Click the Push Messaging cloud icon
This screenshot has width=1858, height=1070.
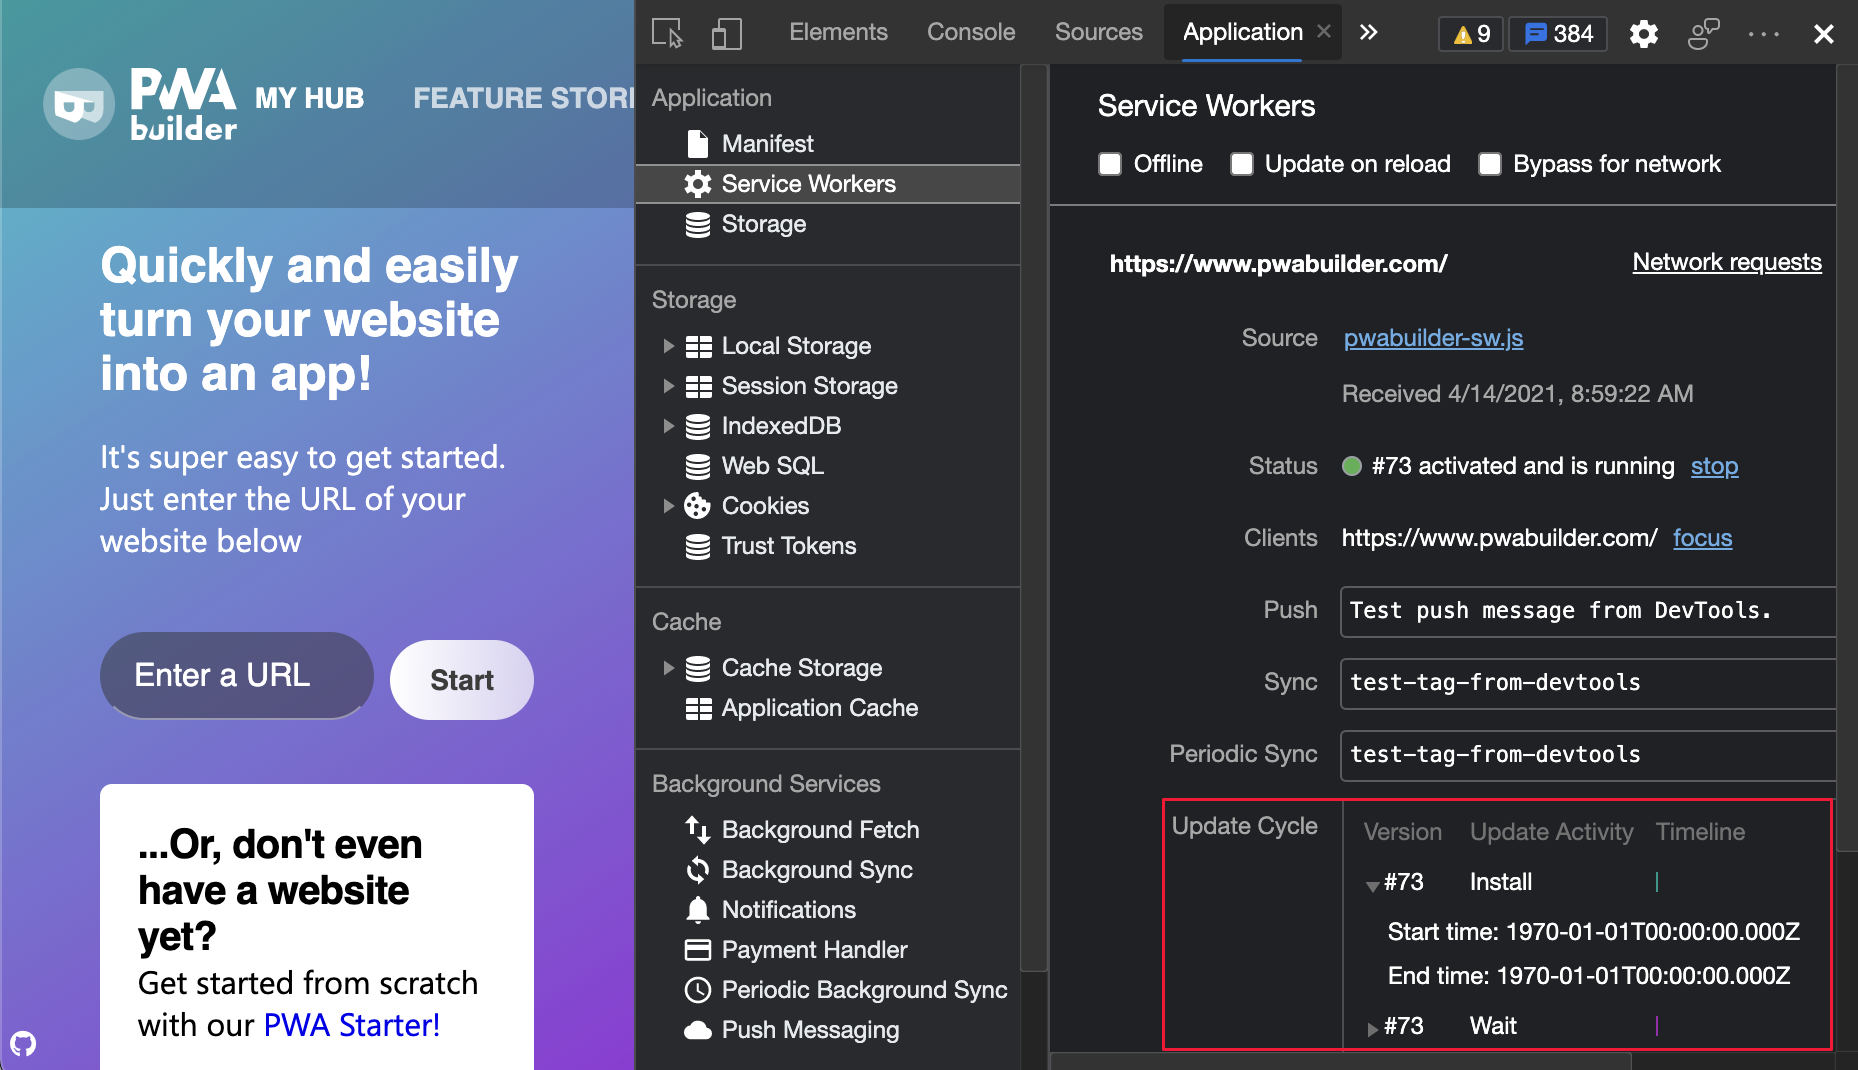pyautogui.click(x=699, y=1029)
